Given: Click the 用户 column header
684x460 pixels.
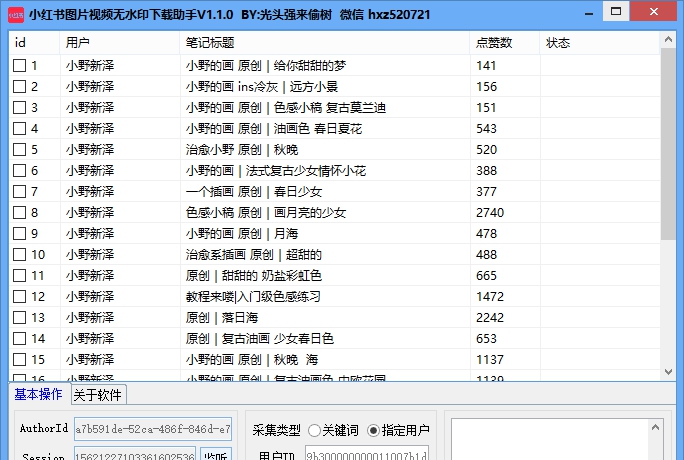Looking at the screenshot, I should 120,43.
